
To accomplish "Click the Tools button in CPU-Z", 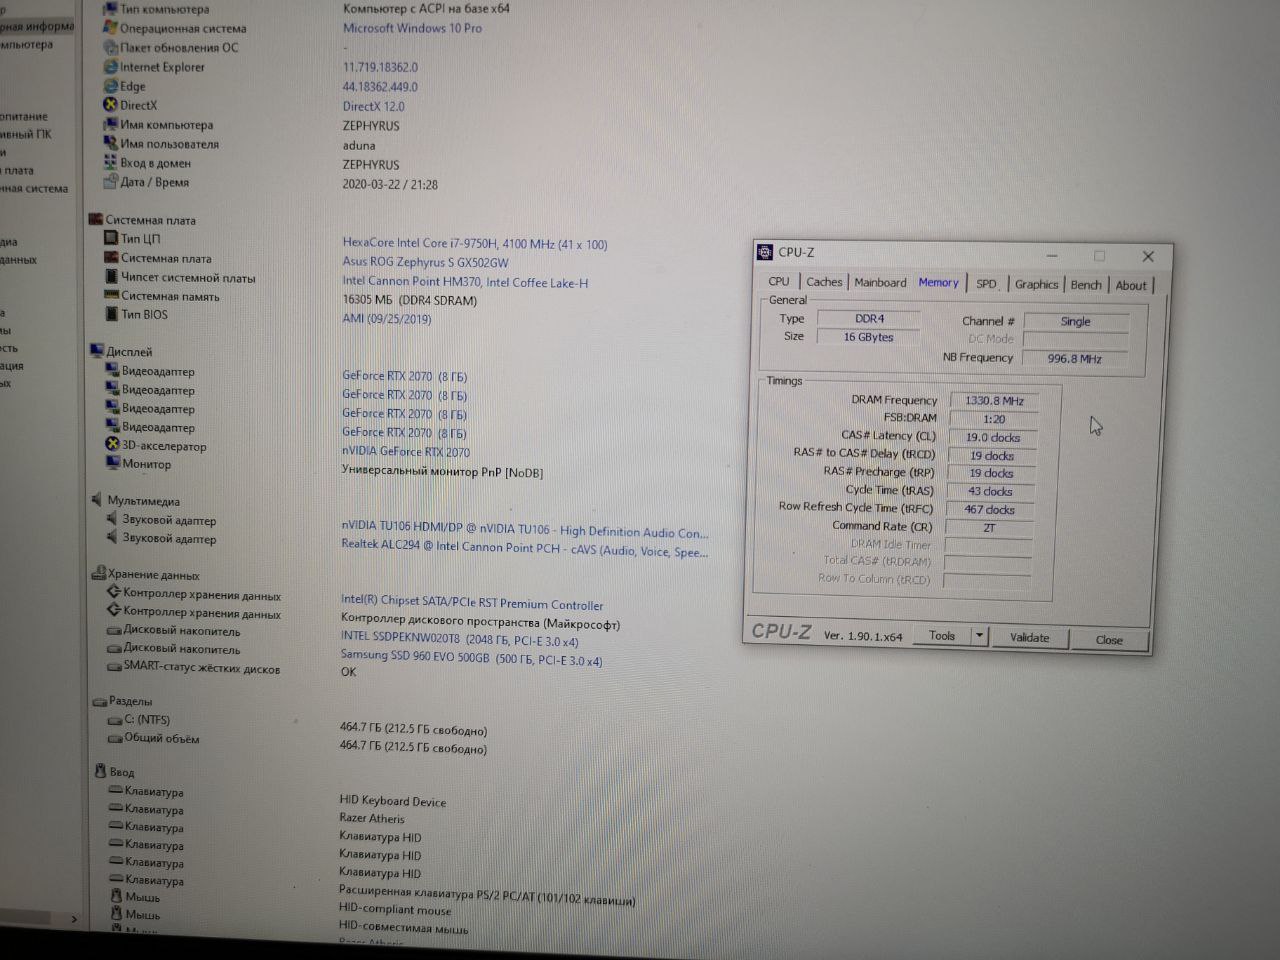I will tap(942, 636).
